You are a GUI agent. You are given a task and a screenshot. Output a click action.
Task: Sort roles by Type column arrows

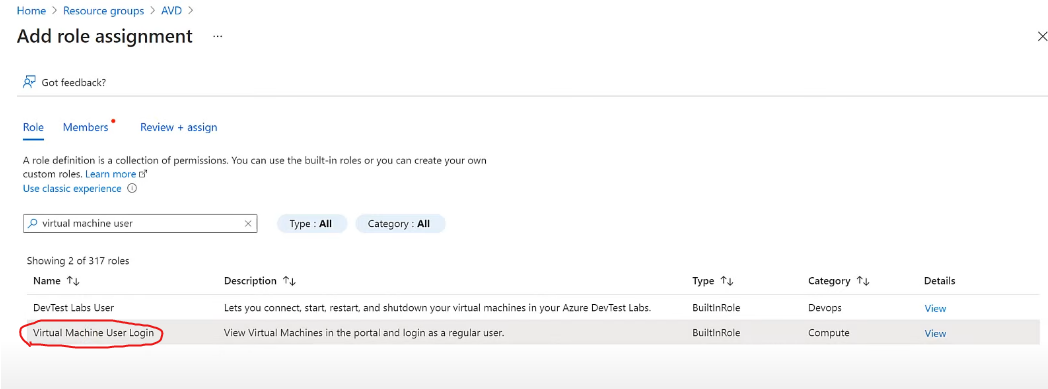pos(727,281)
